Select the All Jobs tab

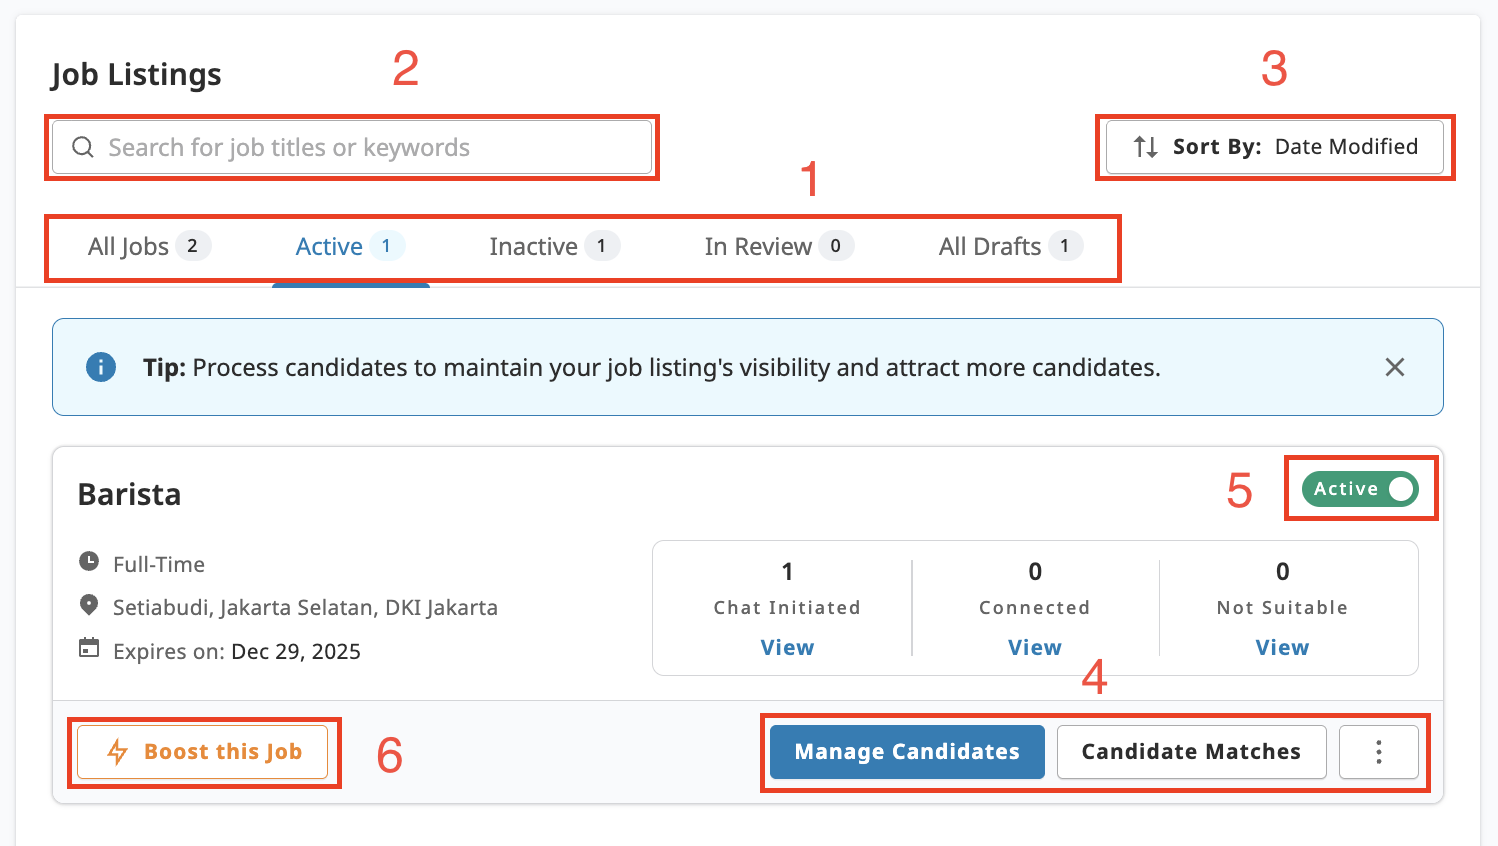click(x=128, y=246)
